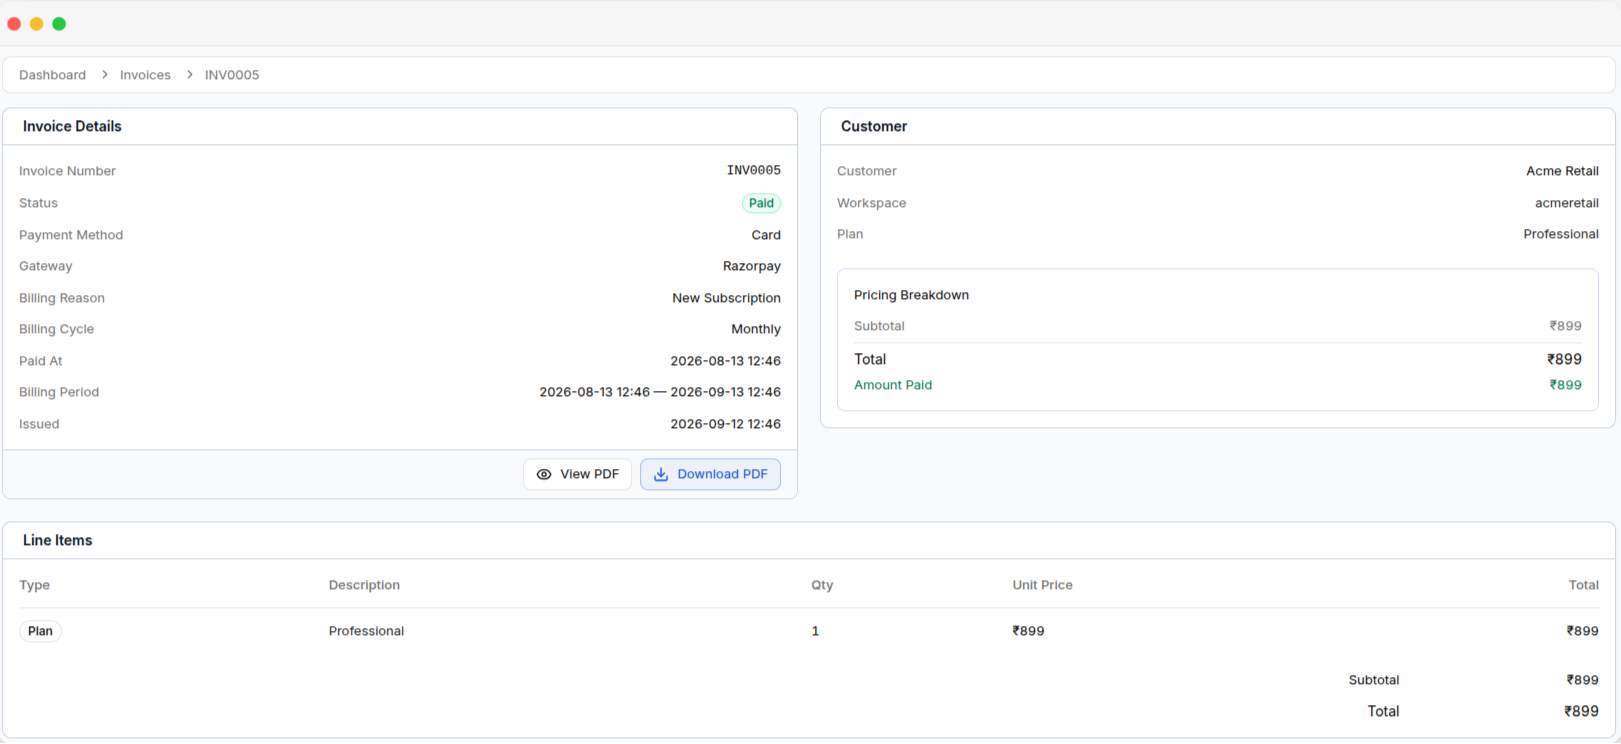Select the Line Items panel heading
Viewport: 1621px width, 744px height.
(x=57, y=540)
